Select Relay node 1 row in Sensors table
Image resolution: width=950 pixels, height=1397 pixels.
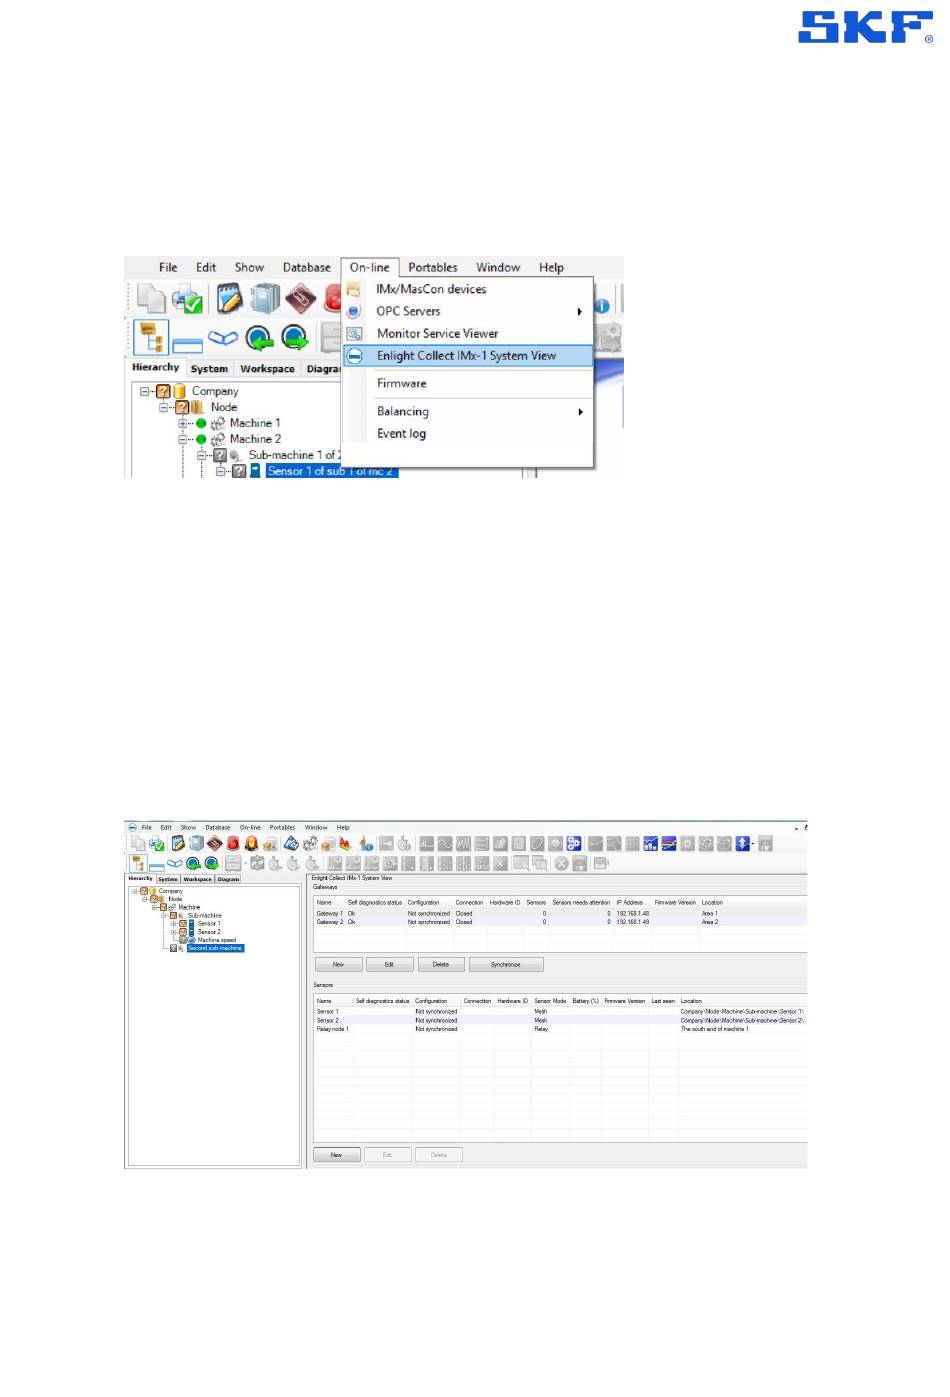coord(560,1029)
